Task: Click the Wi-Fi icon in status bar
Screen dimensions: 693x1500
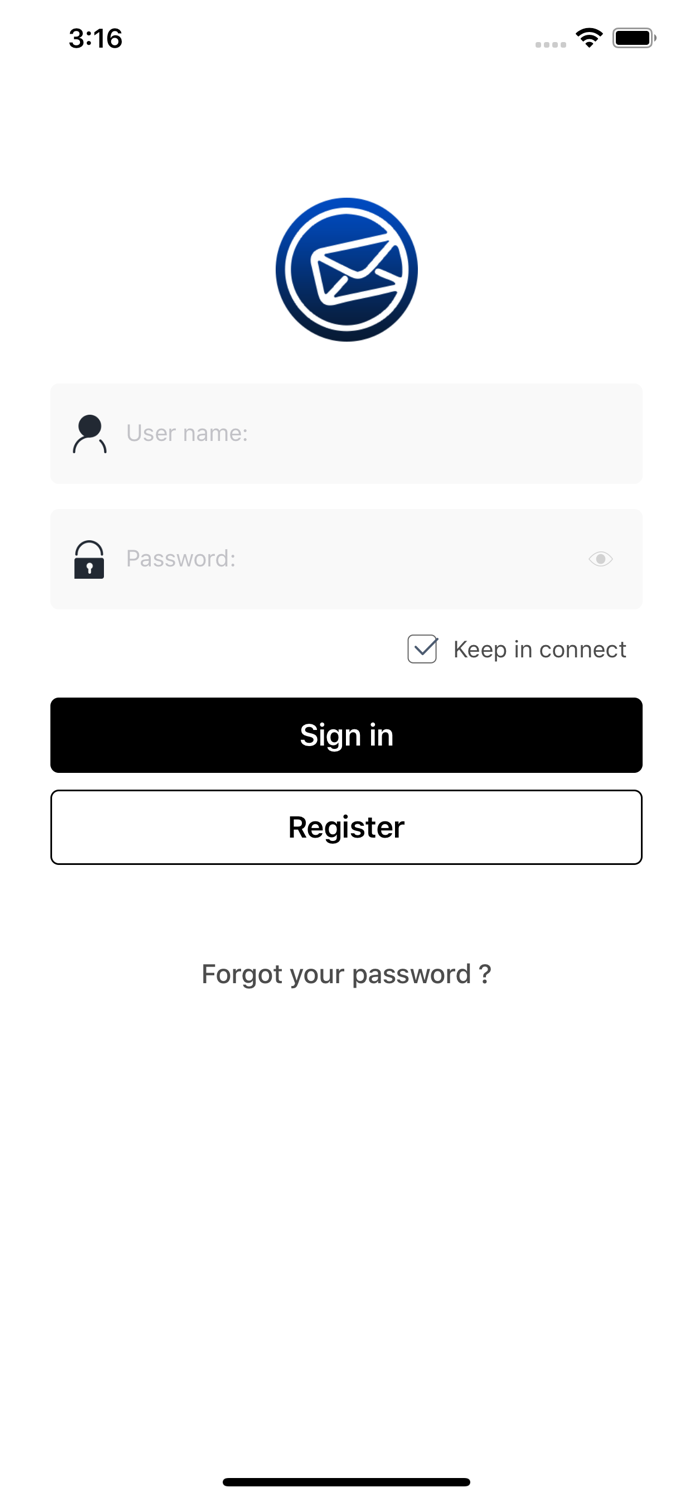Action: point(588,37)
